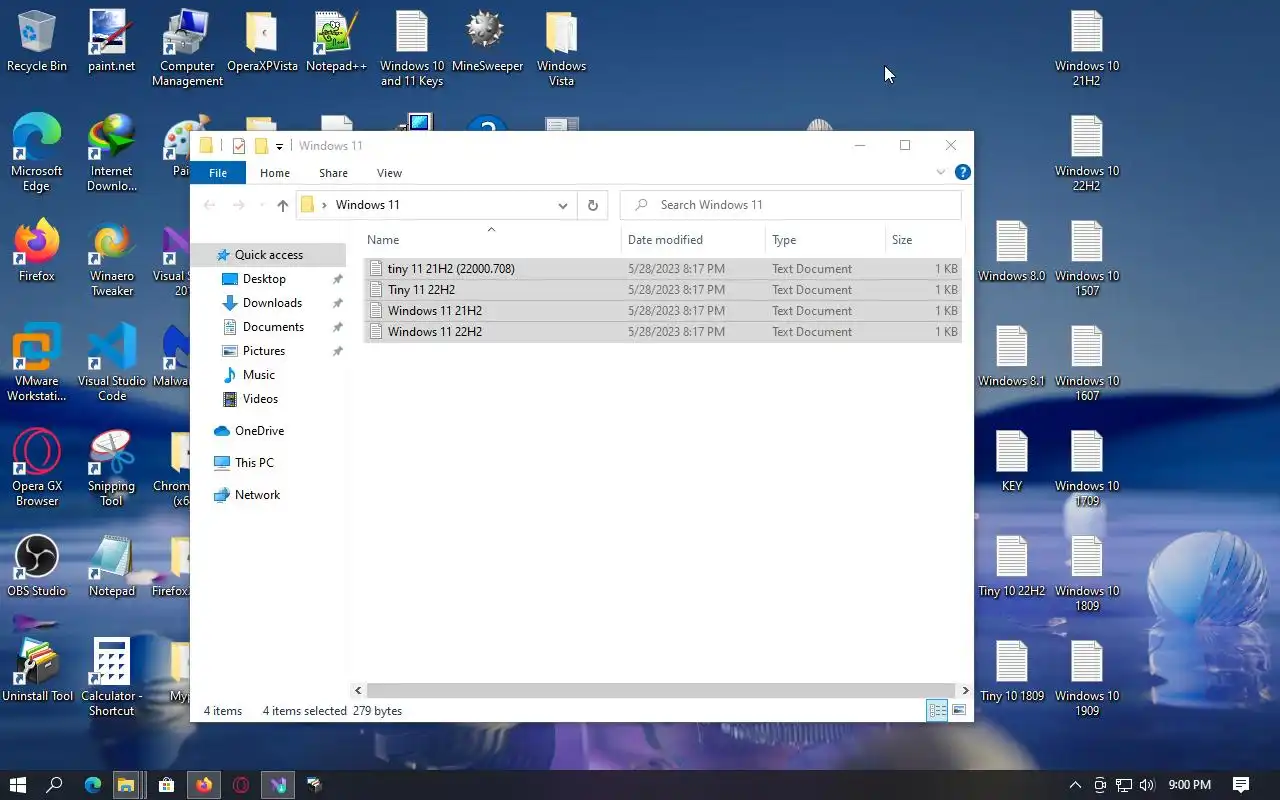Open the Recycle Bin desktop icon
1280x800 pixels.
click(x=37, y=42)
